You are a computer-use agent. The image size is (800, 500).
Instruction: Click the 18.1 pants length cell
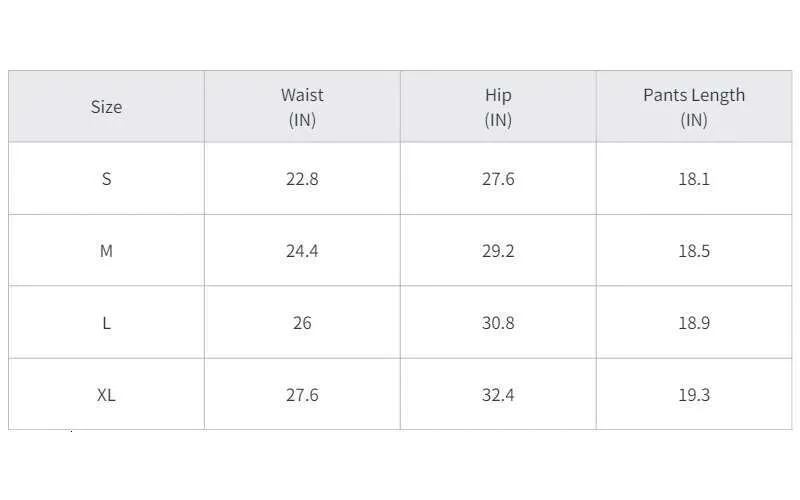pyautogui.click(x=694, y=179)
